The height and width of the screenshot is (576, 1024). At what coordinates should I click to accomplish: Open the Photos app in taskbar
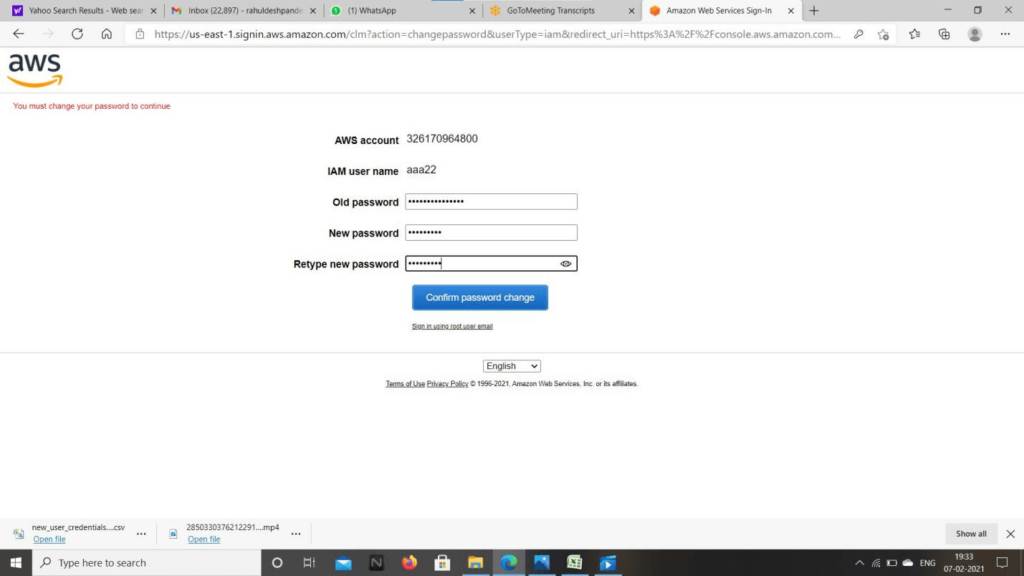(541, 562)
